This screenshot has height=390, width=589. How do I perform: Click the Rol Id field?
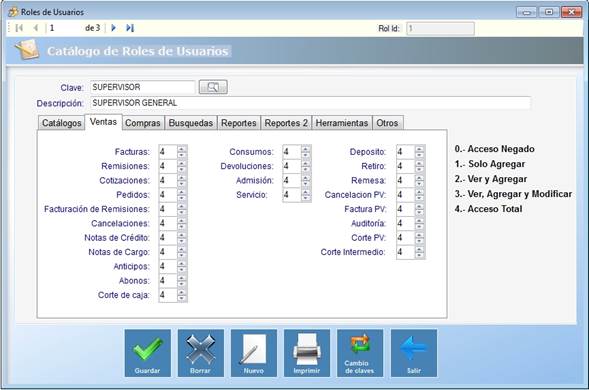pos(440,29)
